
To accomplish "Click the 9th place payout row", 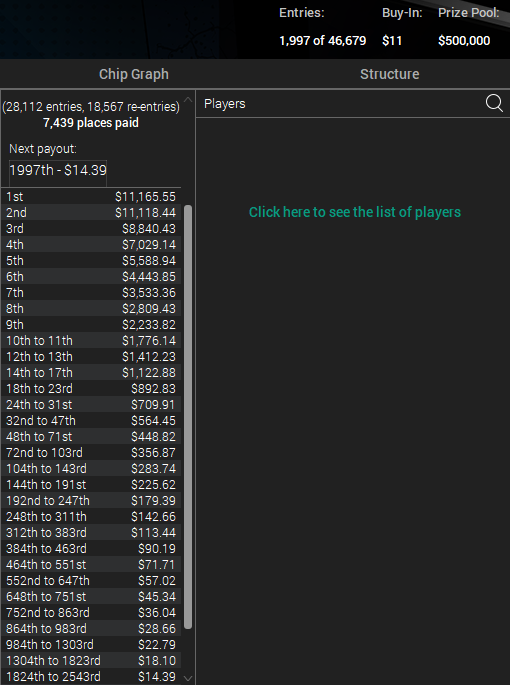I will (91, 325).
